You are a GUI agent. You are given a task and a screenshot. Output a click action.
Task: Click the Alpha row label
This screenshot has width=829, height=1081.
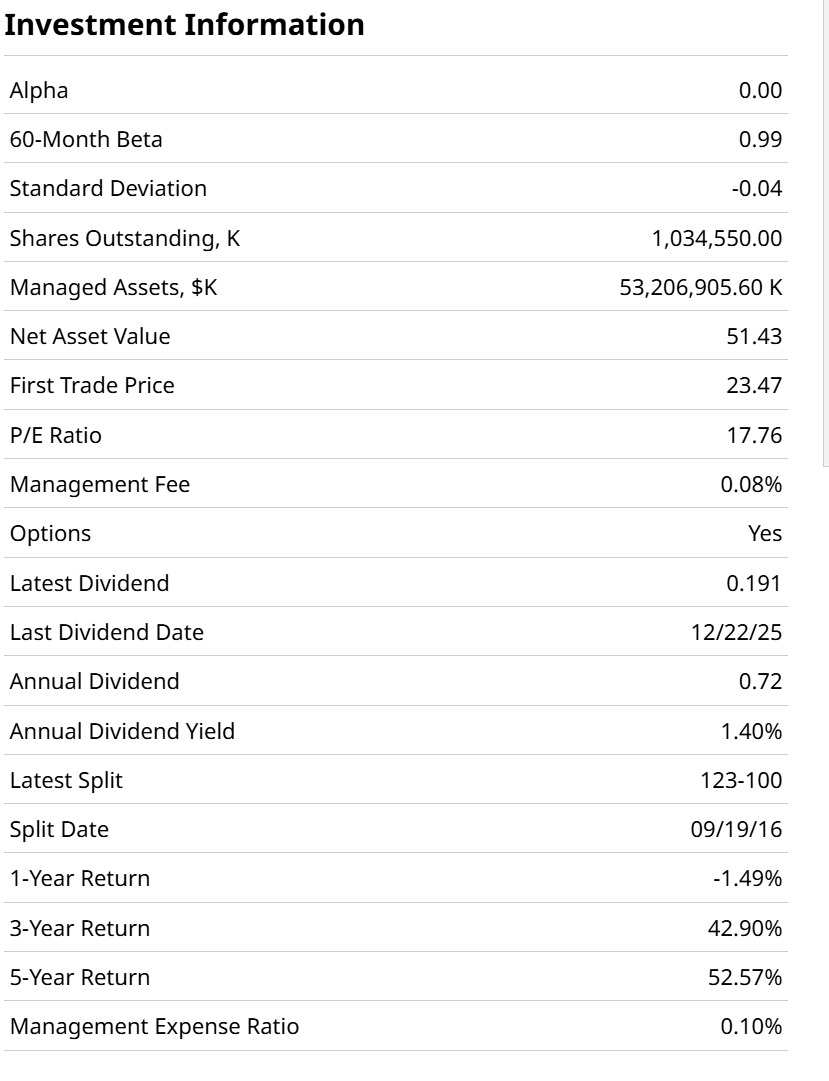tap(39, 91)
